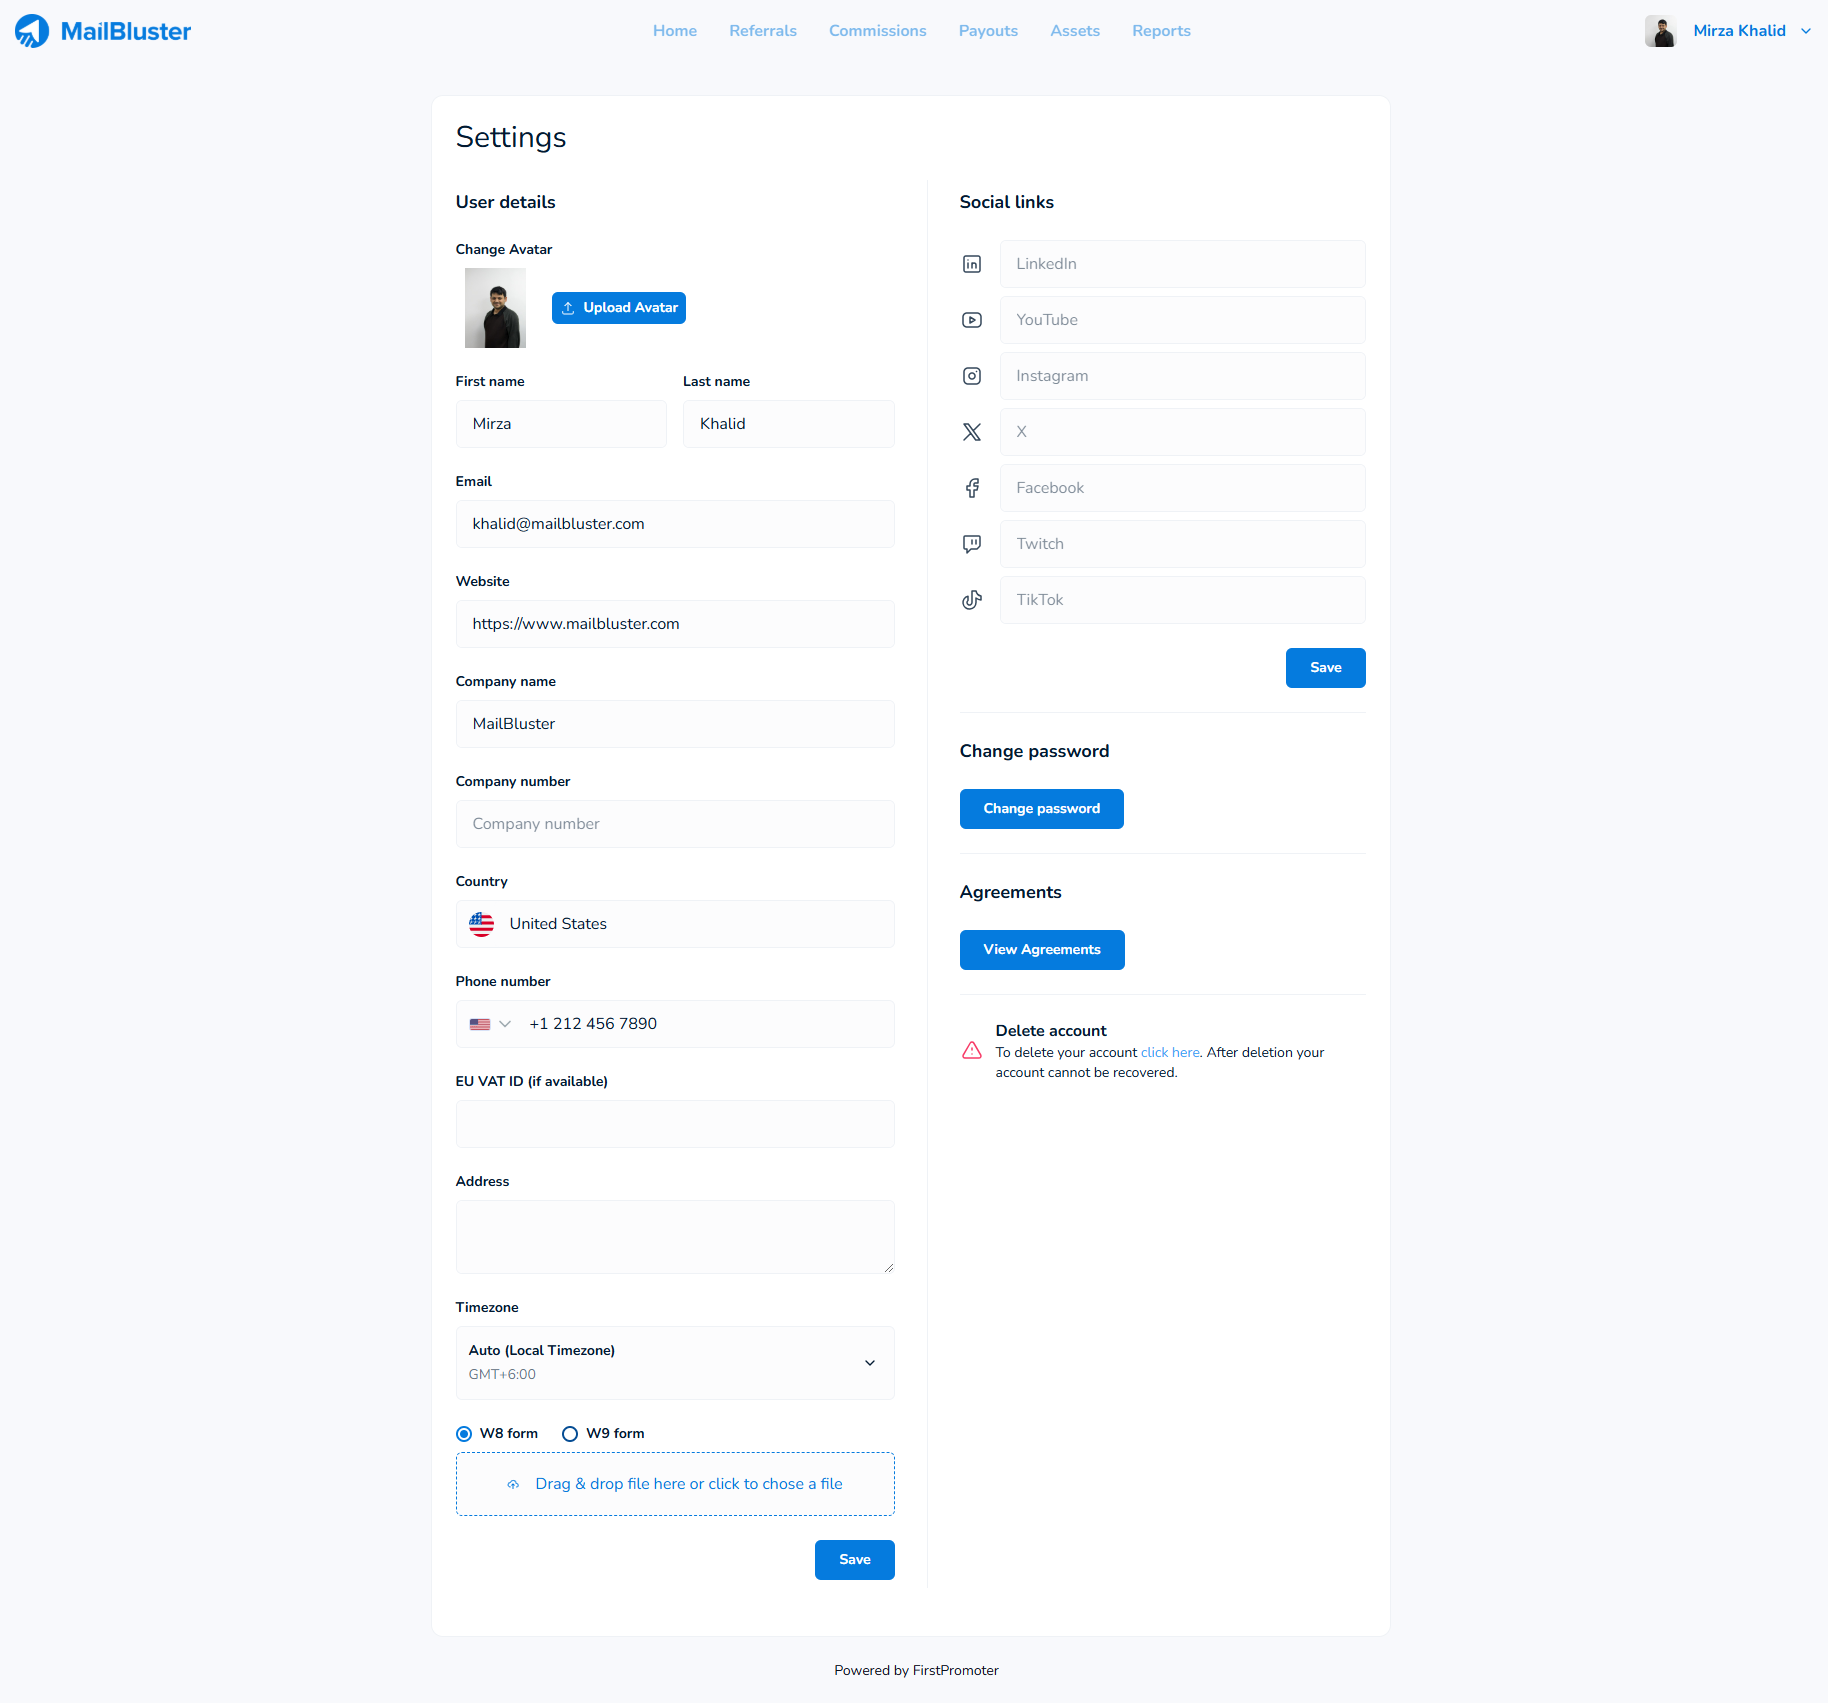This screenshot has height=1703, width=1828.
Task: Click the Twitch icon in Social links
Action: [971, 544]
